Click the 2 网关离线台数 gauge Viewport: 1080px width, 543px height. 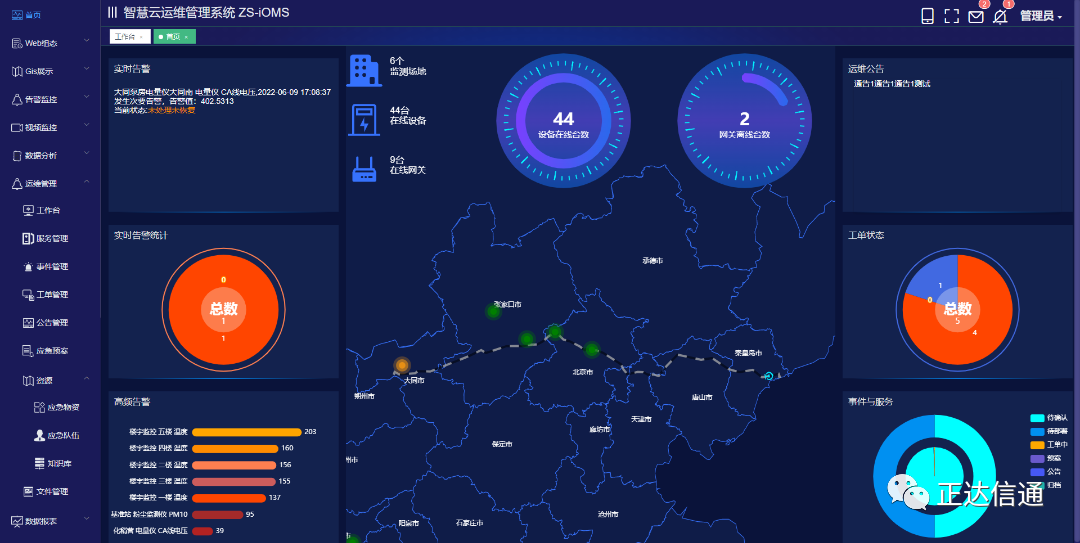(745, 121)
